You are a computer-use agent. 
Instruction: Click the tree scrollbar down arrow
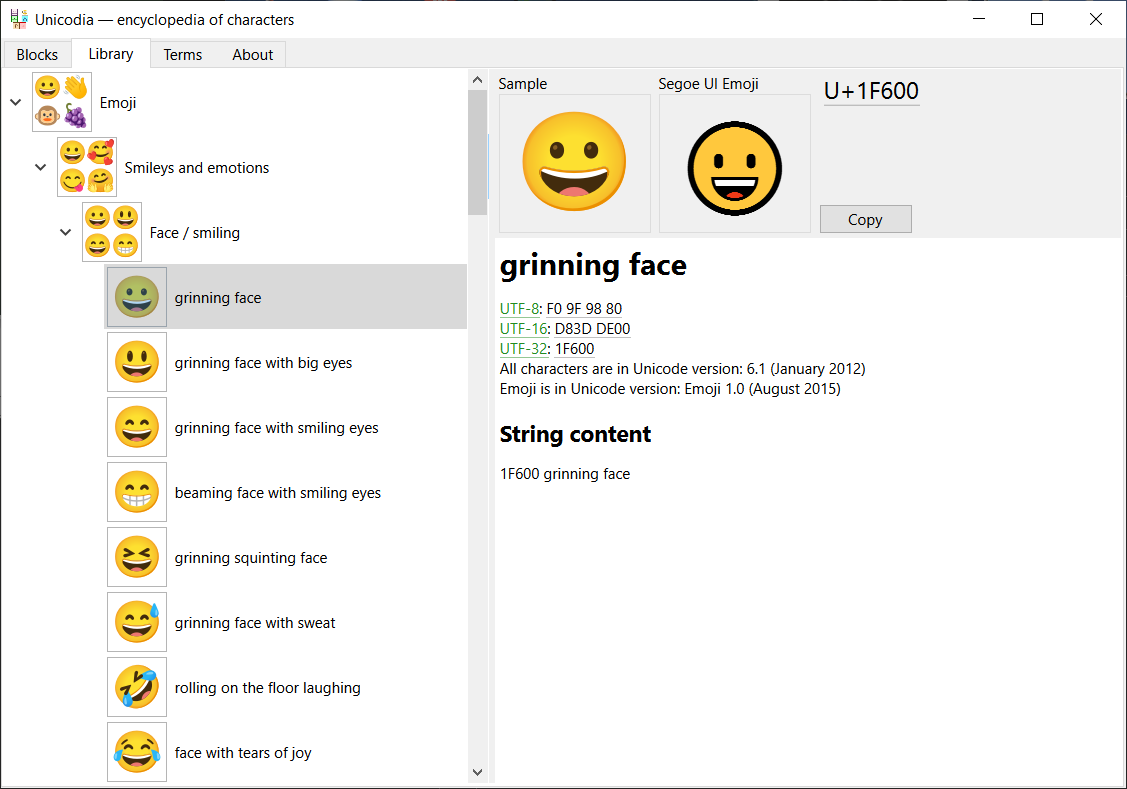(477, 772)
